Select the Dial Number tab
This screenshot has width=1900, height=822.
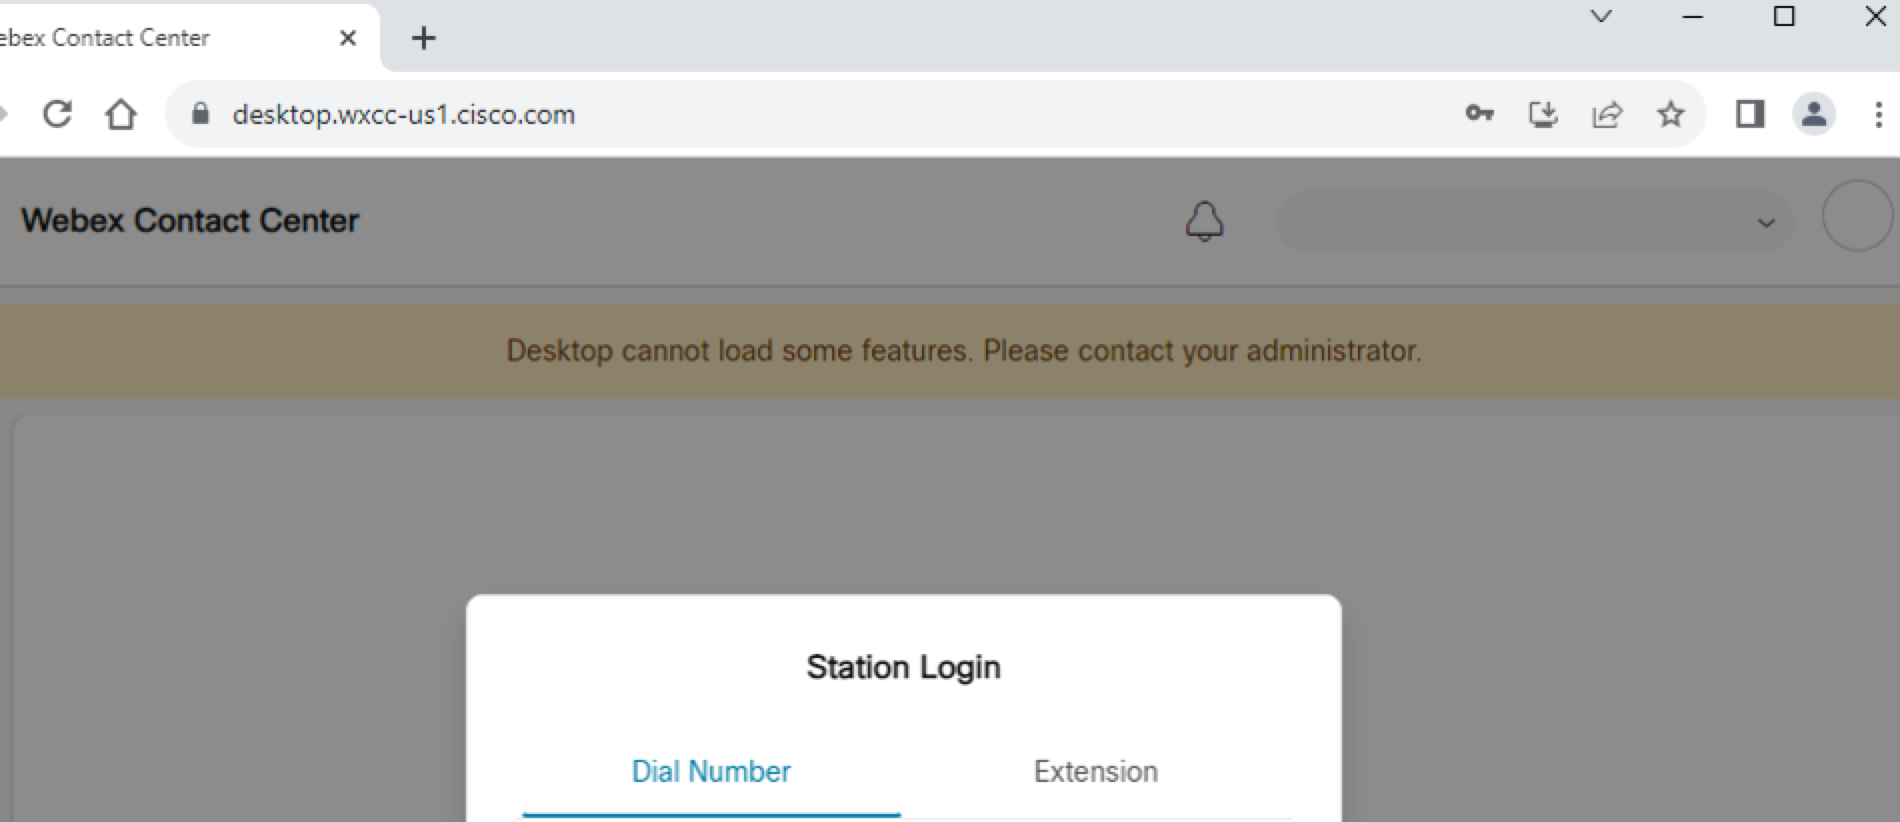[x=711, y=771]
